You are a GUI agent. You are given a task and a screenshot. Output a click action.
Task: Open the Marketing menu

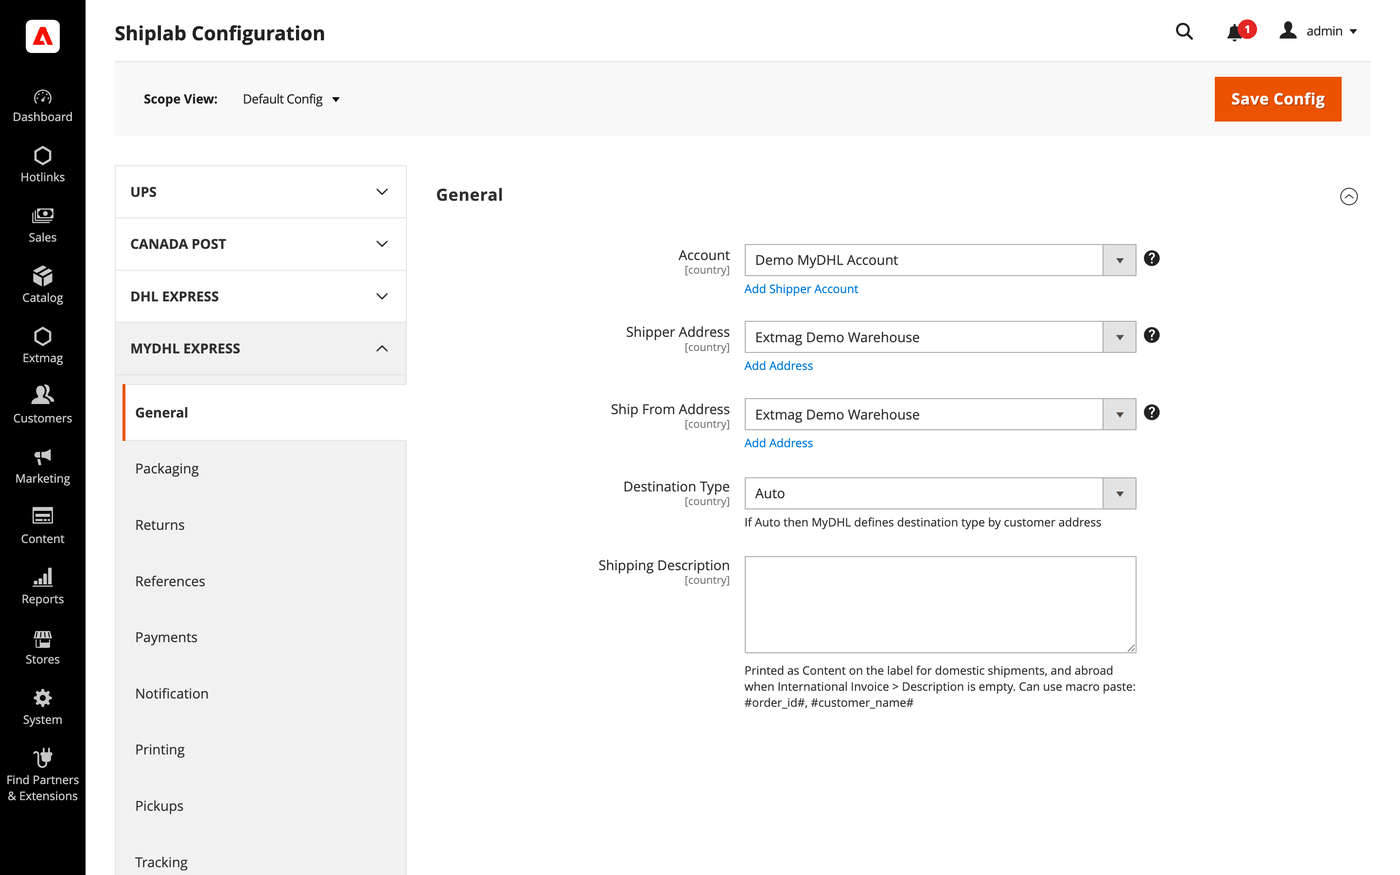42,466
